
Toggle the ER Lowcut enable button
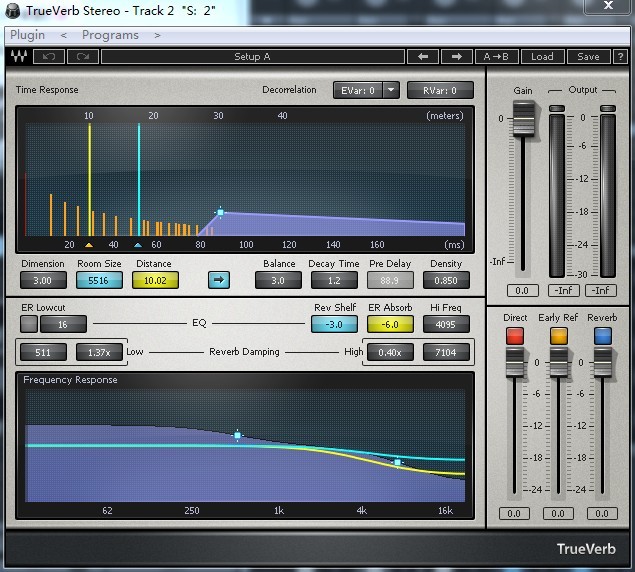tap(29, 324)
